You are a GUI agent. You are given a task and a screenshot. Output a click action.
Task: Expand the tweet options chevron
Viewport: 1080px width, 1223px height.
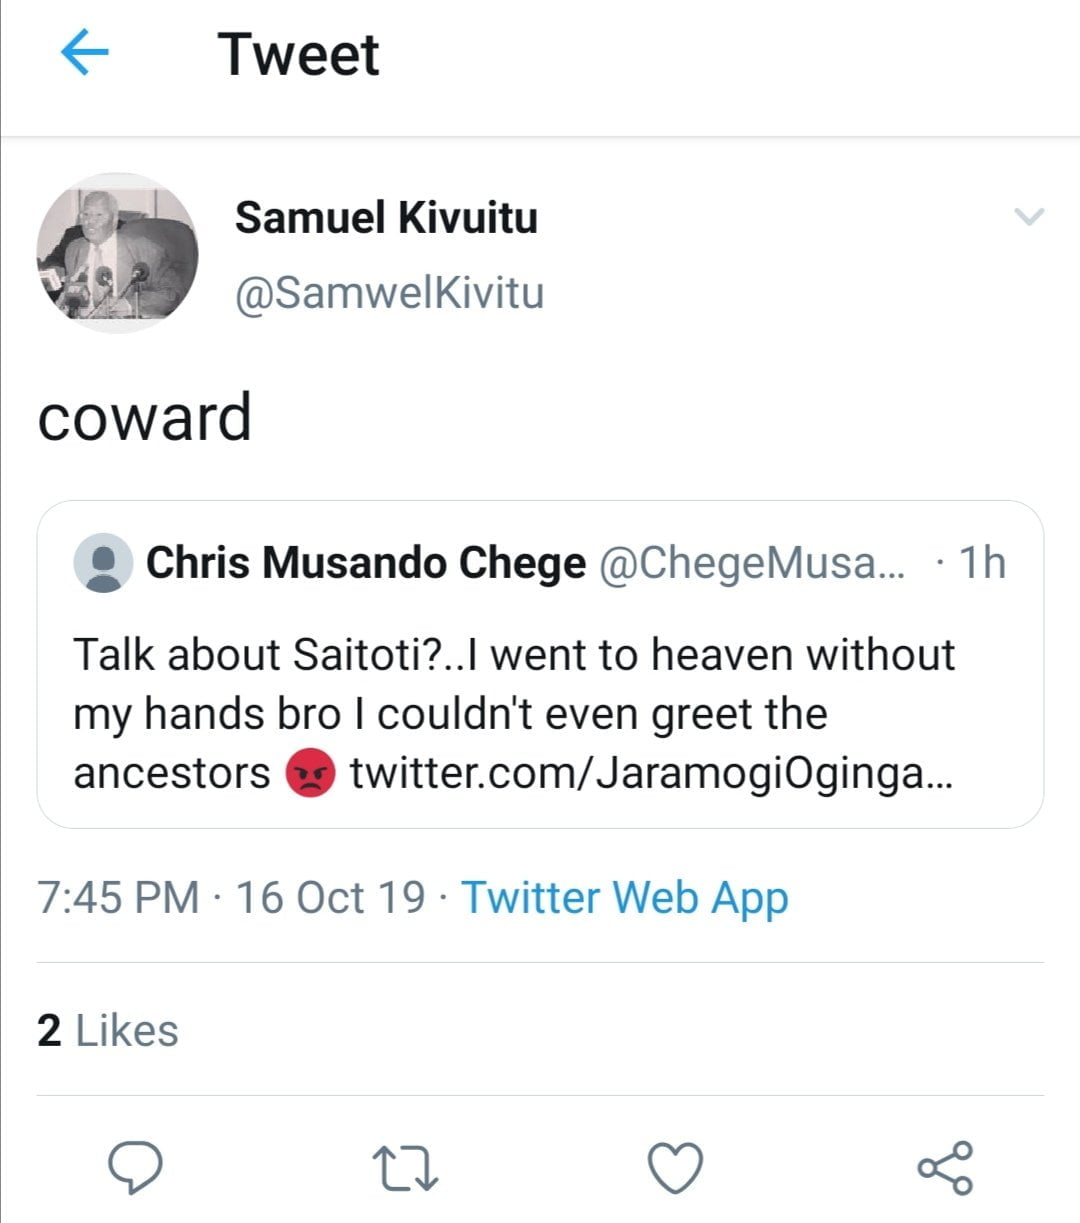[x=1028, y=216]
